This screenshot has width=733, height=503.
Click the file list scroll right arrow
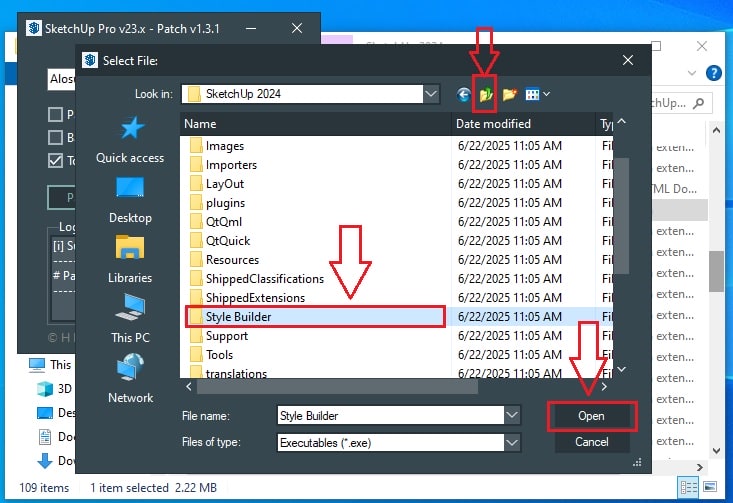604,387
